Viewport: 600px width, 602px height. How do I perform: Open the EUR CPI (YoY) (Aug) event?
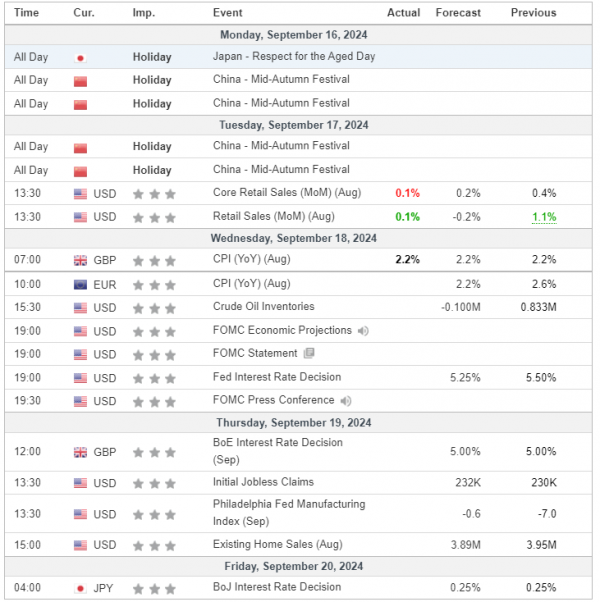coord(251,284)
